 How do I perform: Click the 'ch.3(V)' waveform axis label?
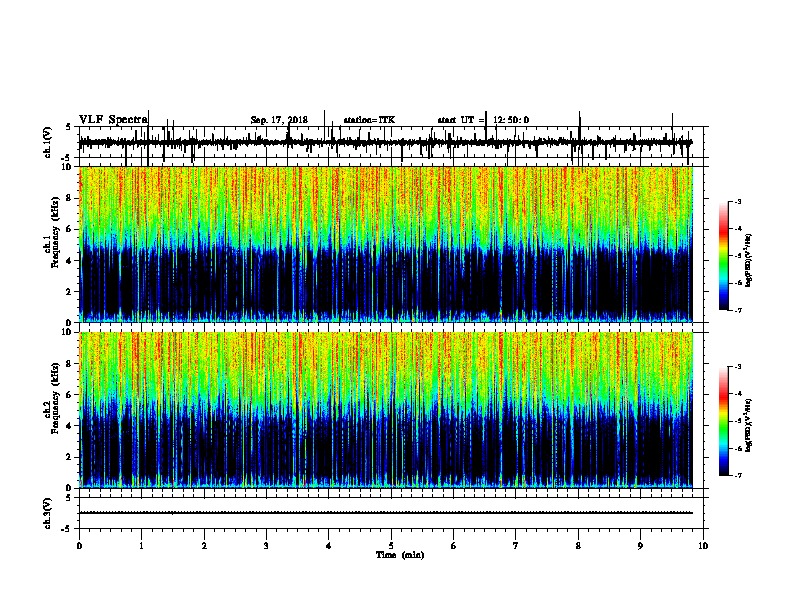(48, 513)
